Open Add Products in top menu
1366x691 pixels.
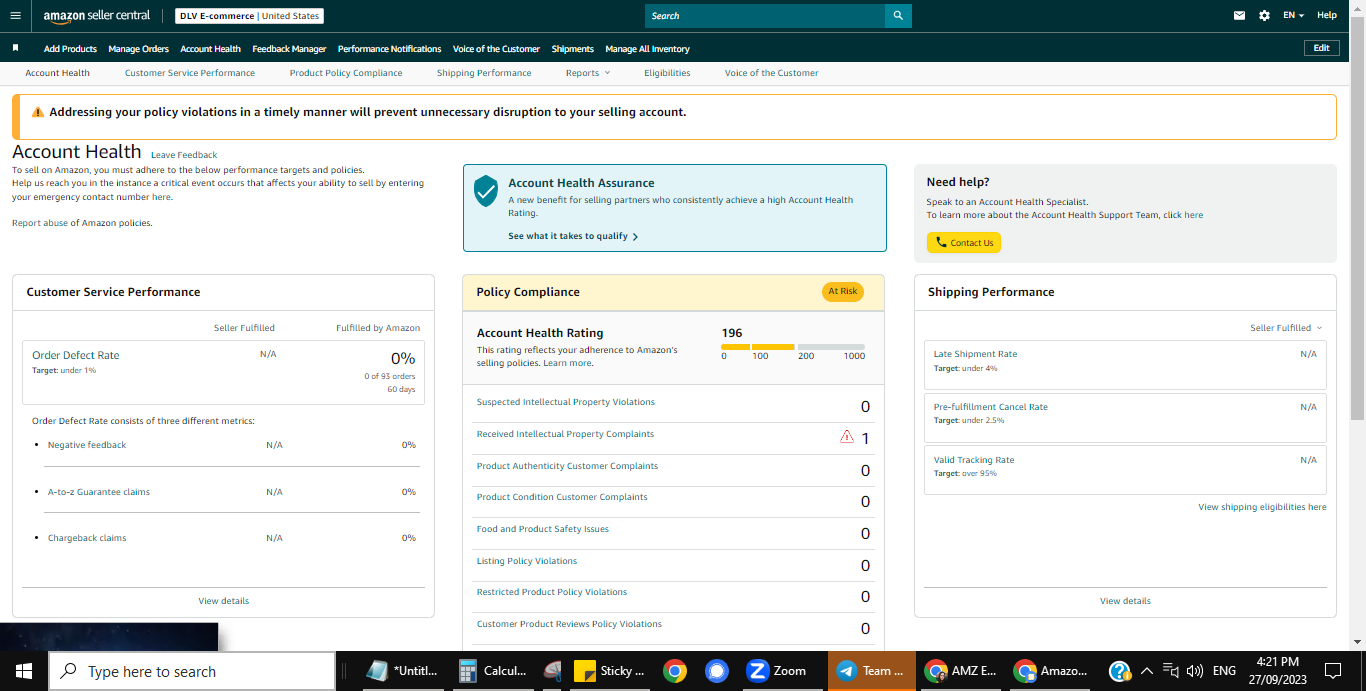click(x=70, y=49)
